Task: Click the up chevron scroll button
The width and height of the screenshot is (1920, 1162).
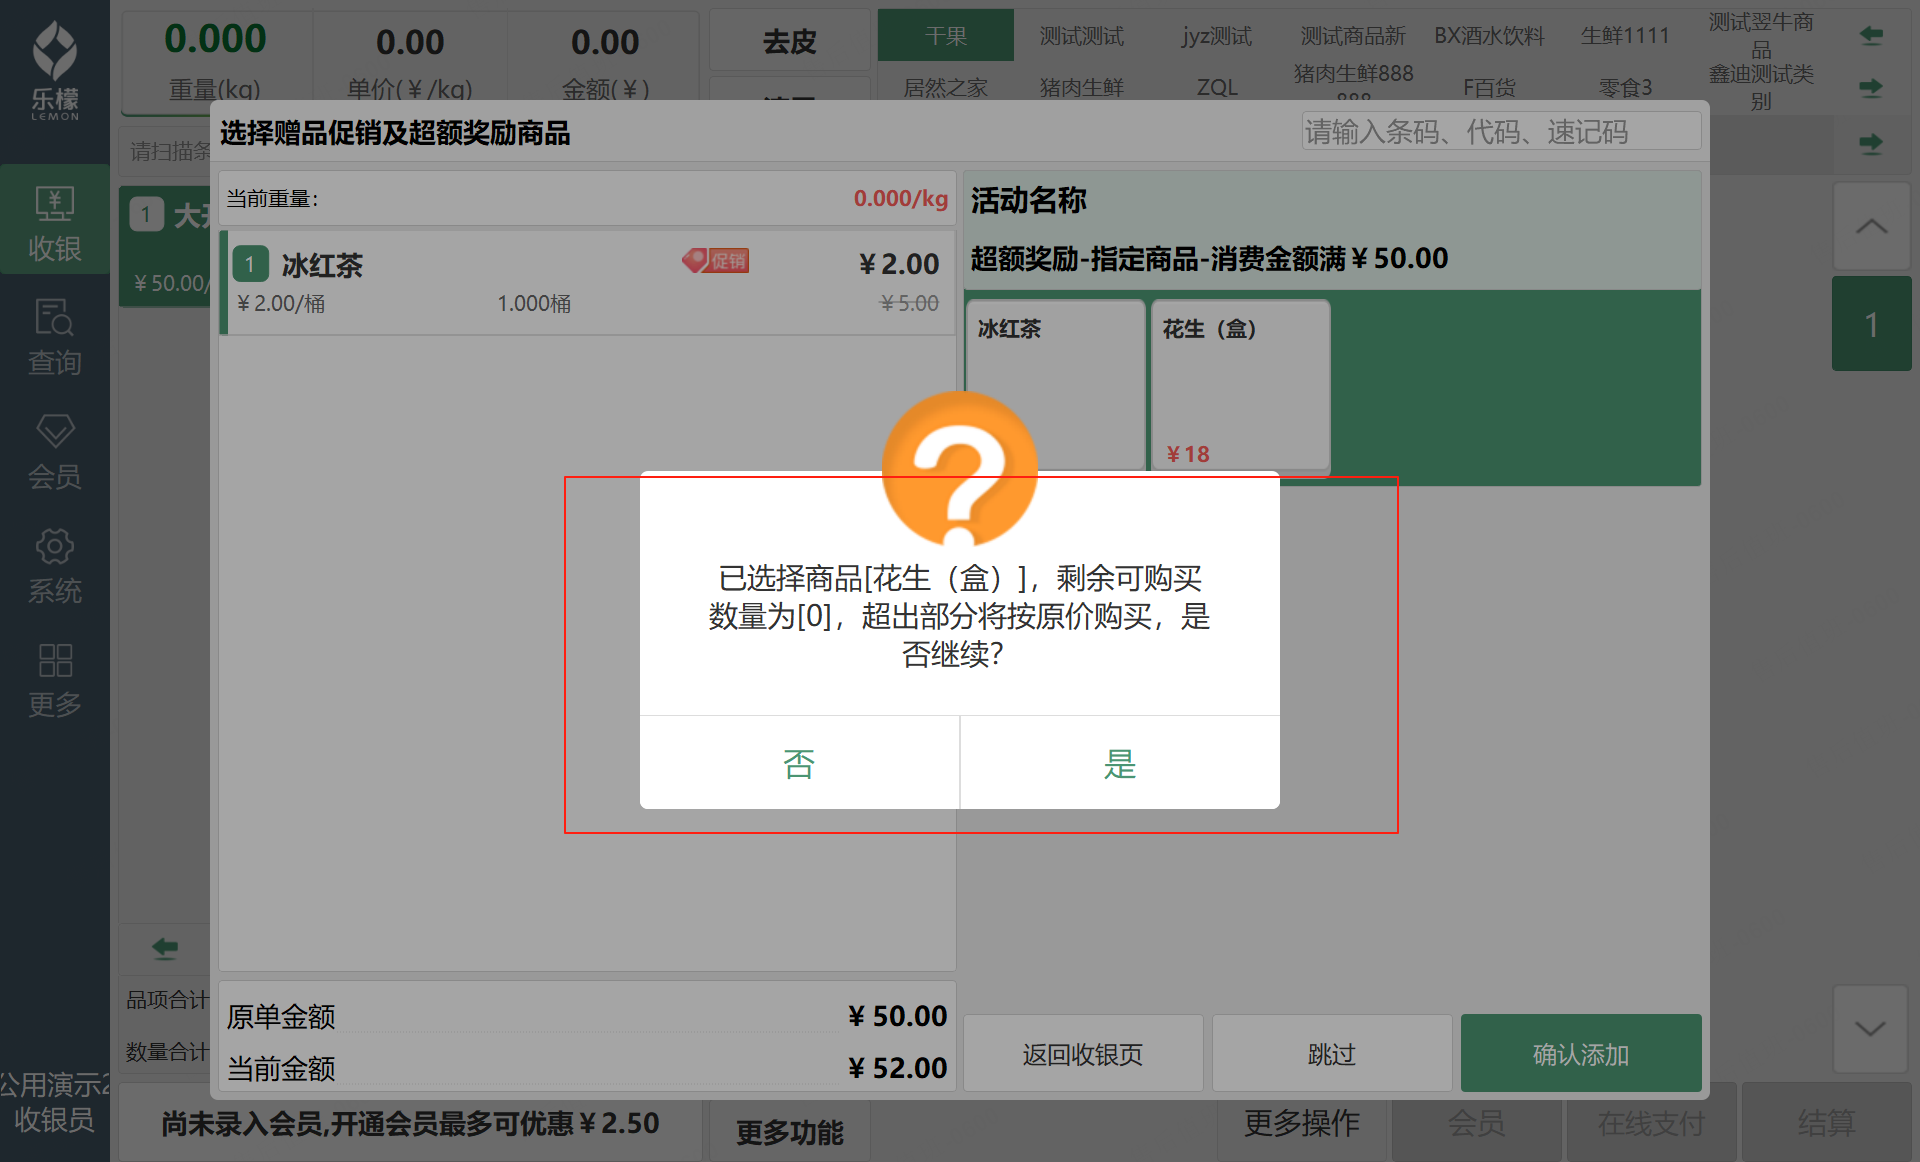Action: [x=1871, y=226]
